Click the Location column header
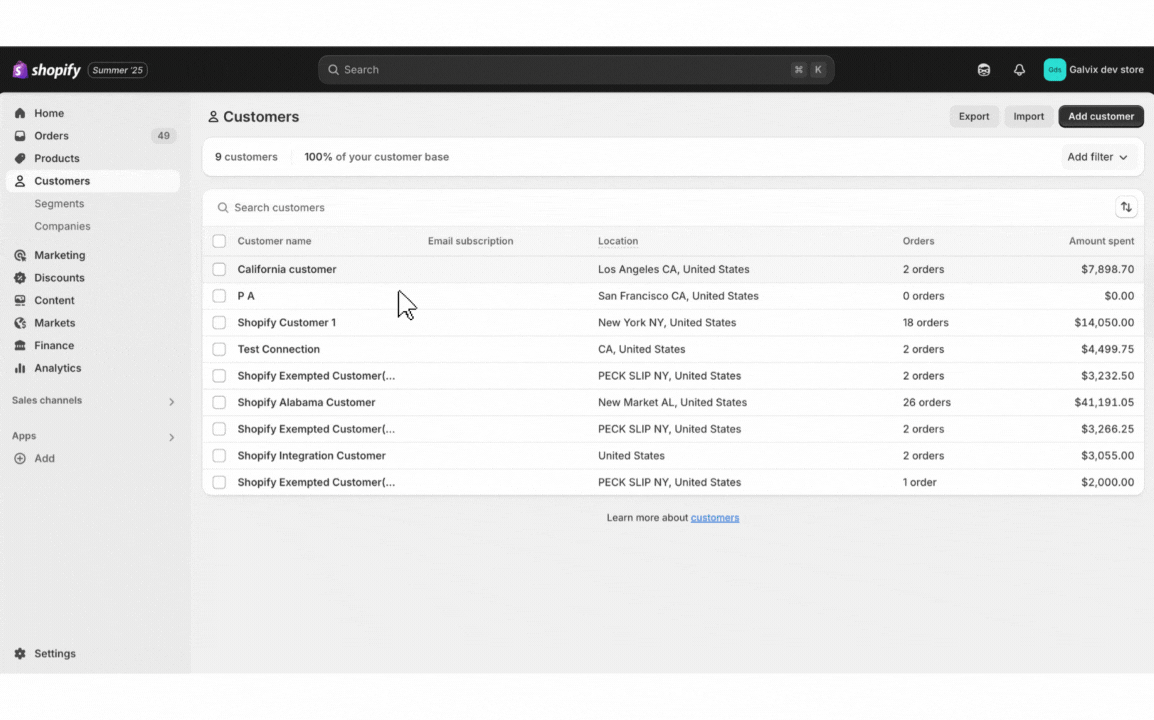This screenshot has width=1154, height=720. 617,241
